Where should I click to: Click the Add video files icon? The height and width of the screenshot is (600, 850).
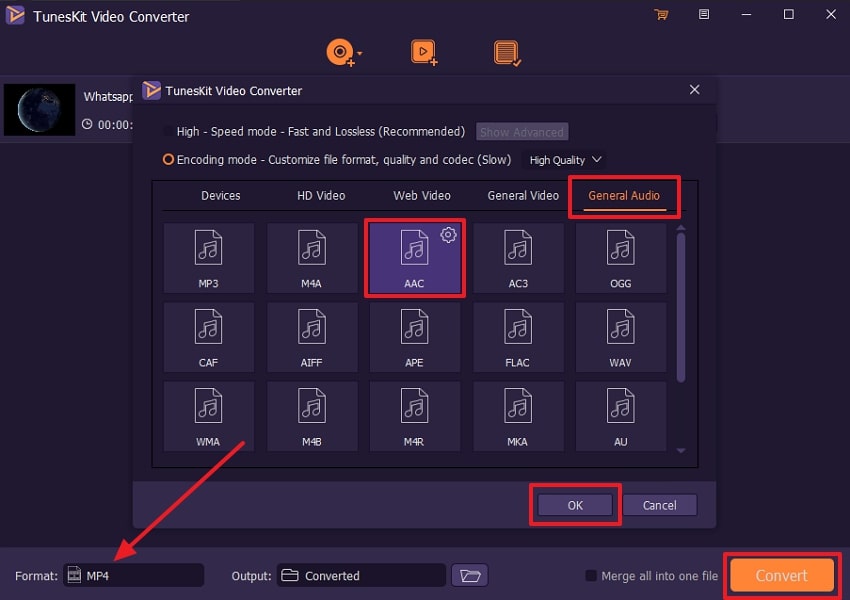pos(424,53)
